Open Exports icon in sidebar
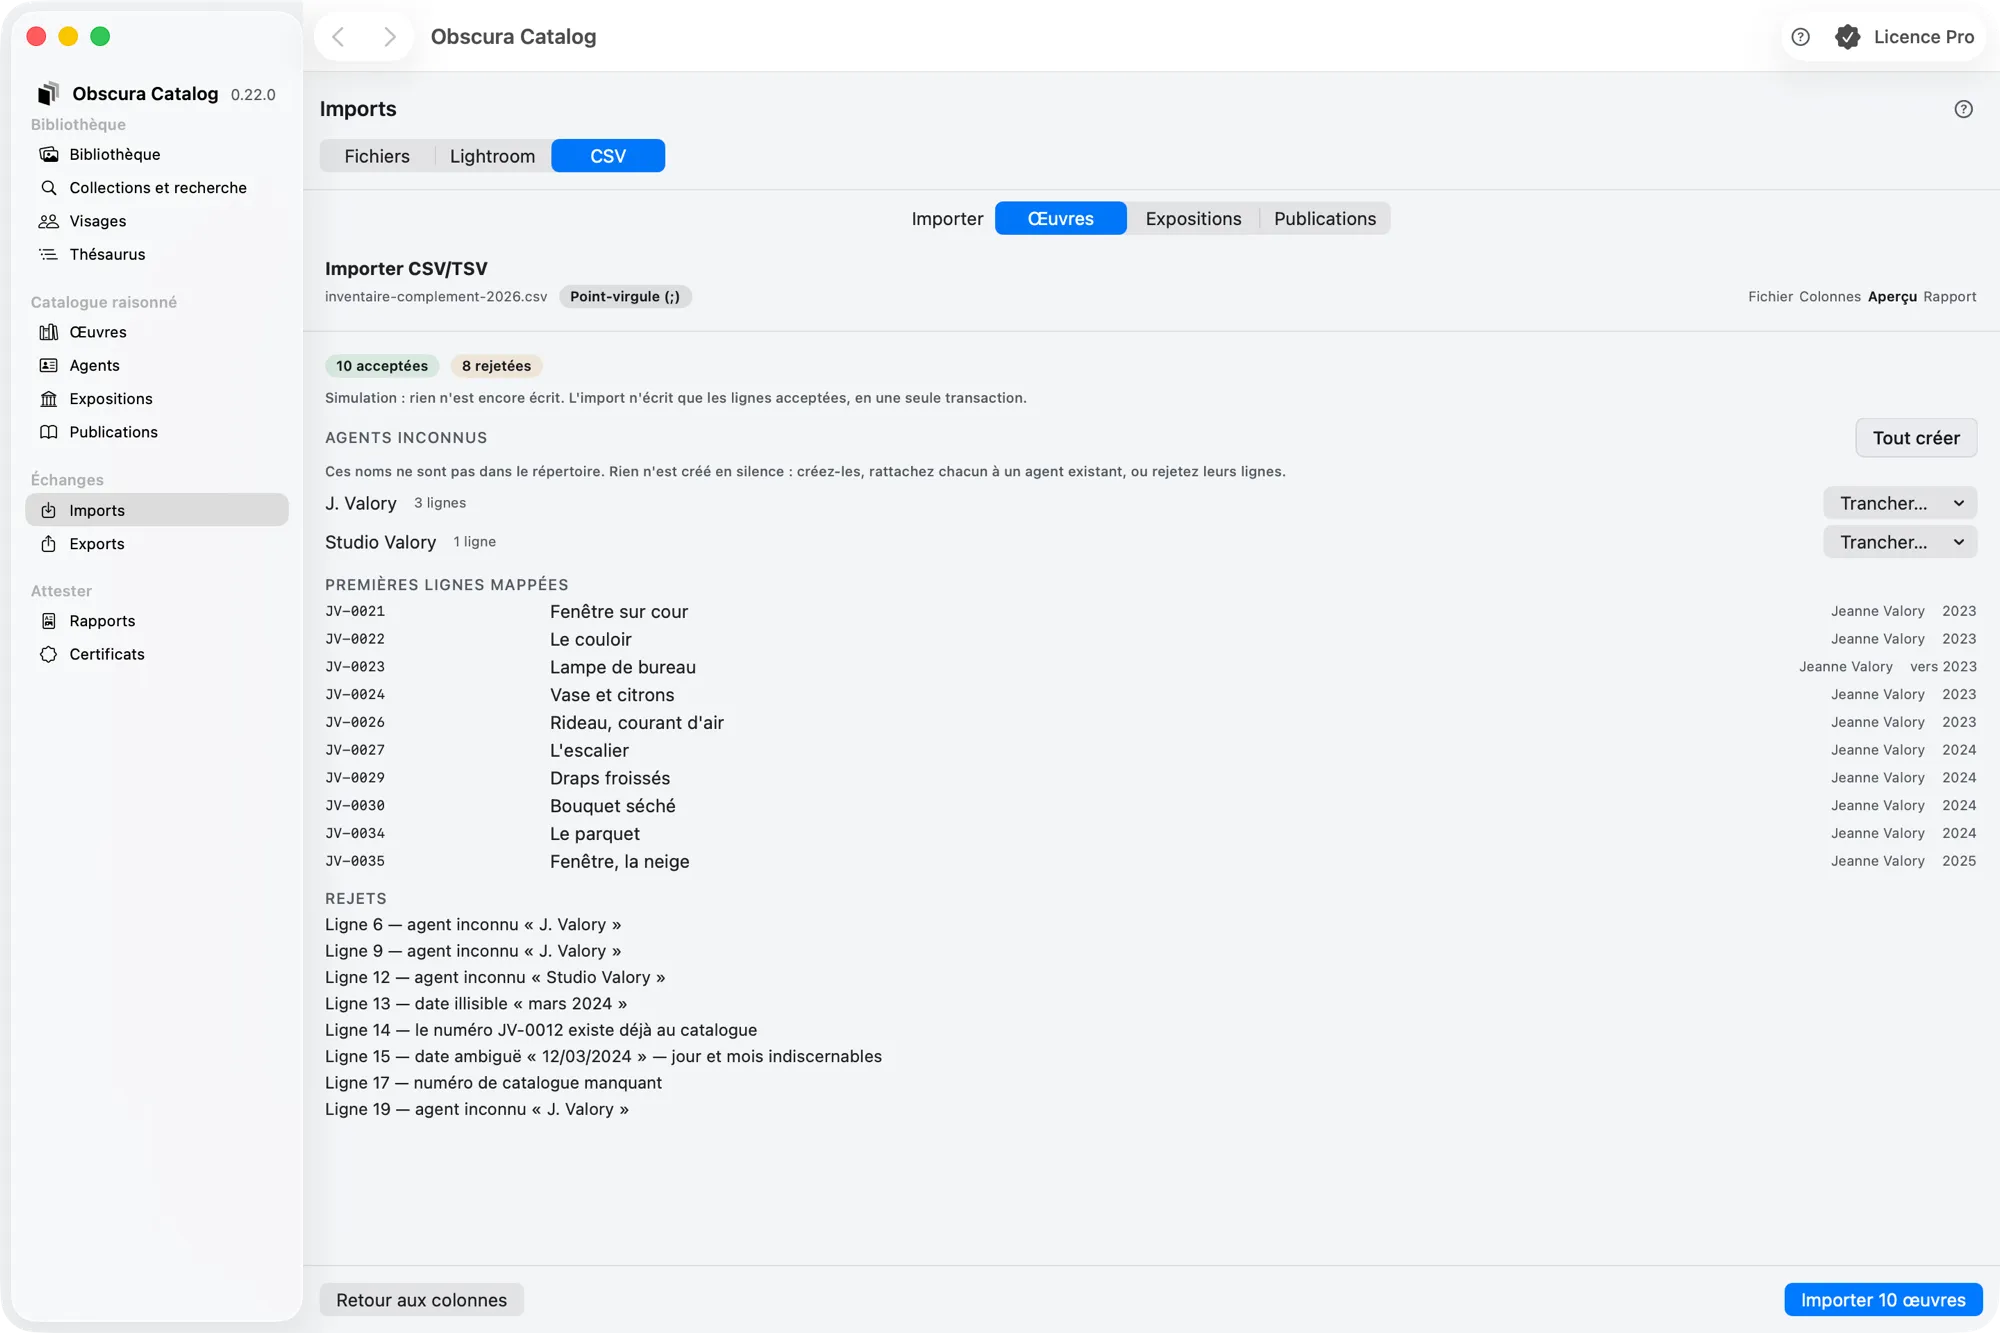The width and height of the screenshot is (2000, 1333). 48,544
